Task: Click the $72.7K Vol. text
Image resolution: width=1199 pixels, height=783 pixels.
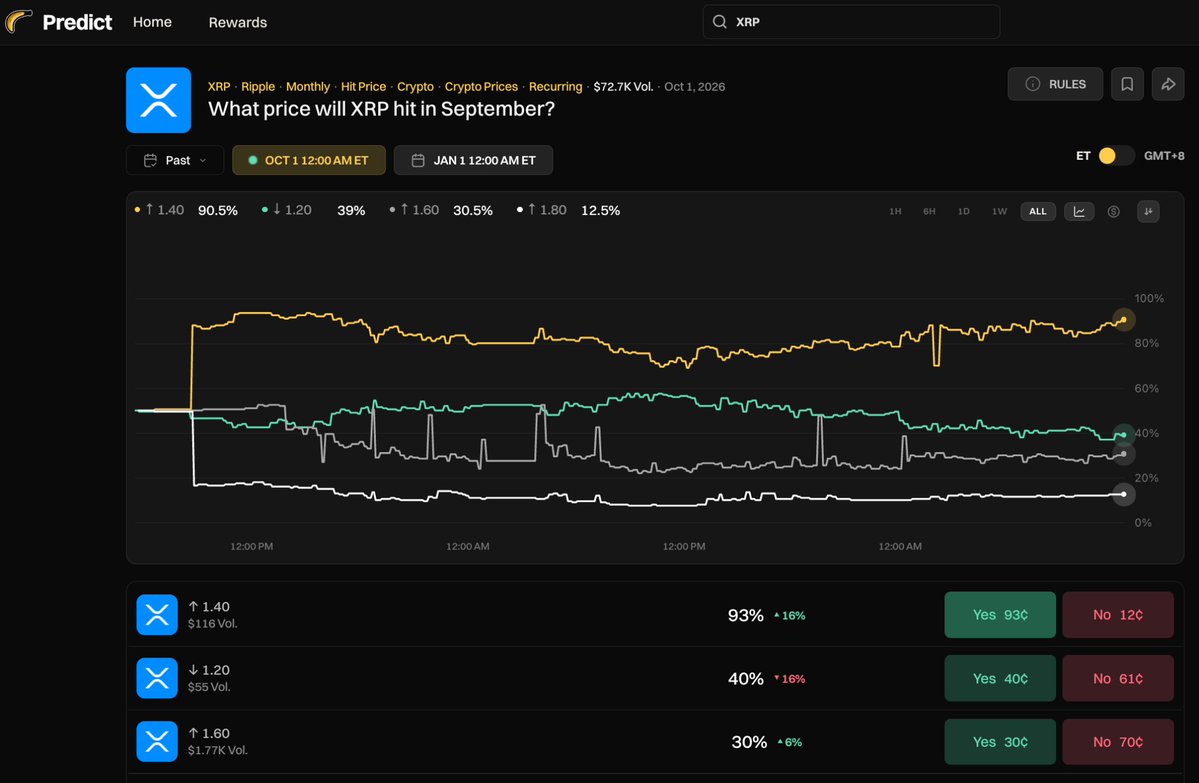Action: coord(623,86)
